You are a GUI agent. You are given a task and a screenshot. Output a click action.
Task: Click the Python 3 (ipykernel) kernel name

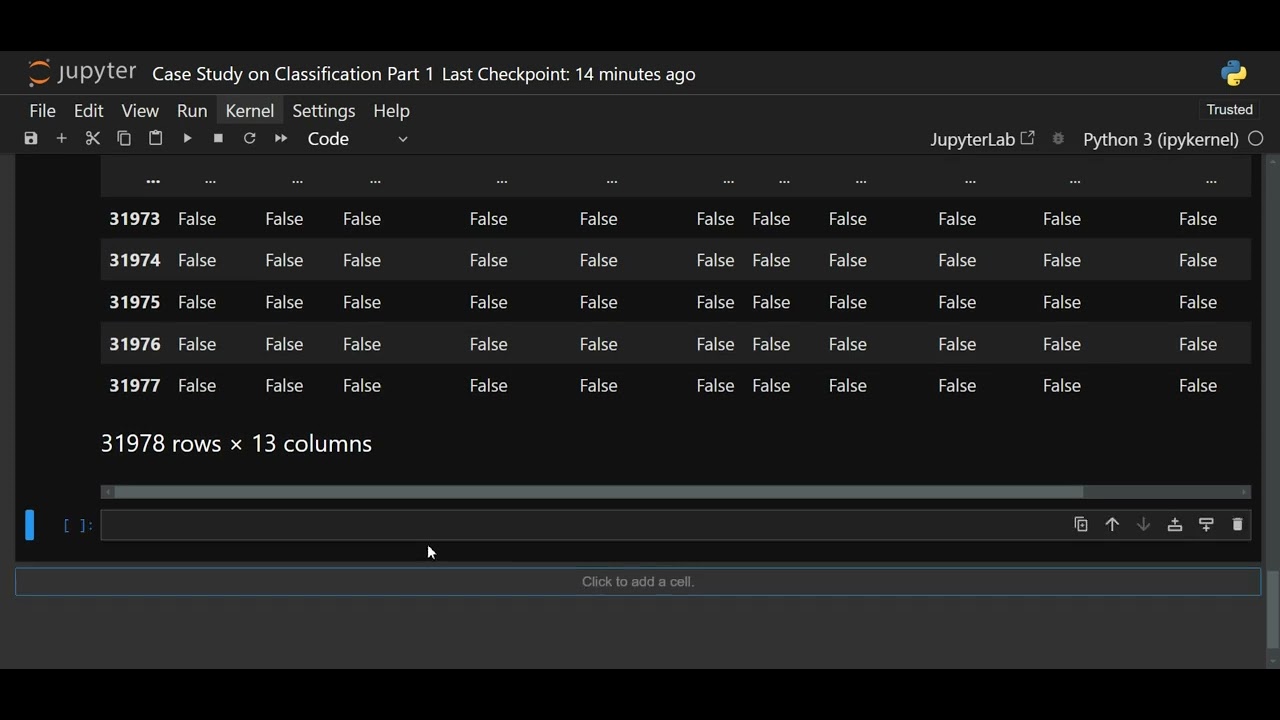[x=1160, y=139]
